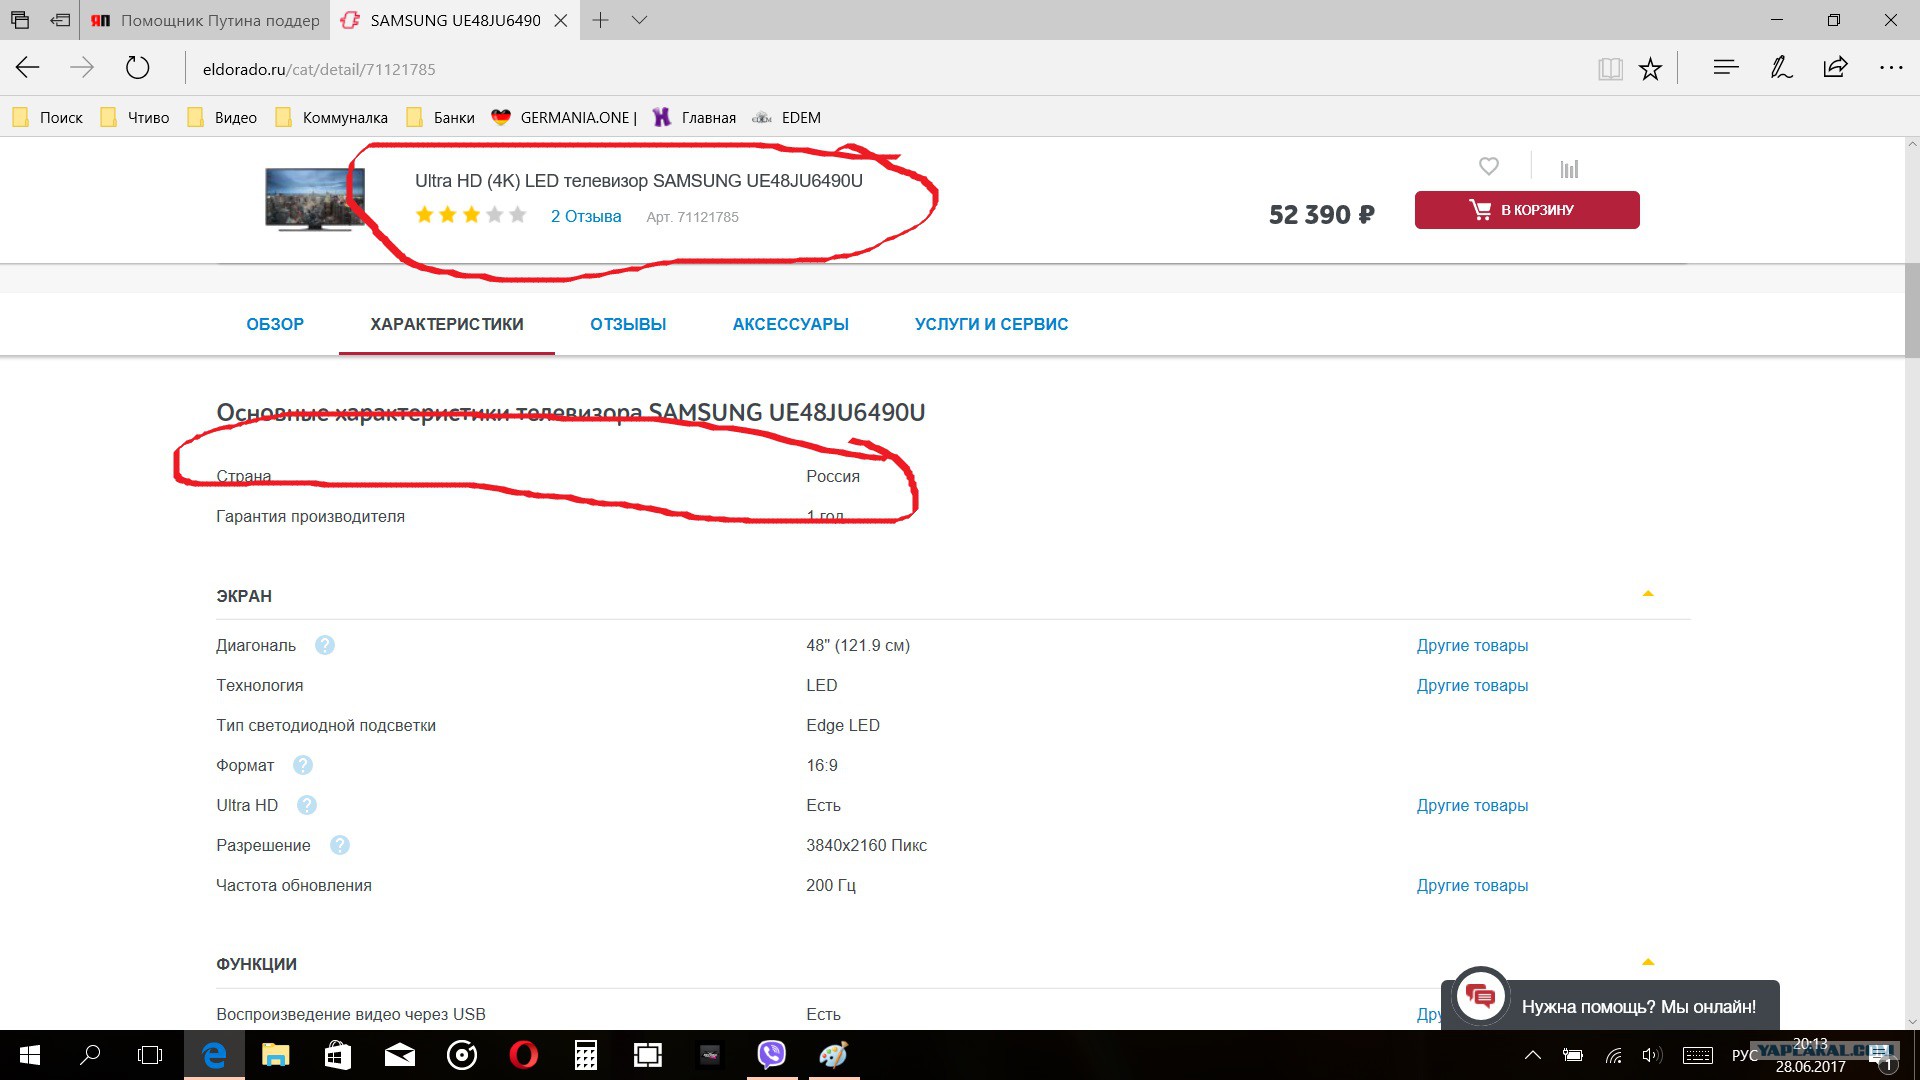Open the EDEM bookmark
Viewport: 1920px width, 1080px height.
point(787,118)
